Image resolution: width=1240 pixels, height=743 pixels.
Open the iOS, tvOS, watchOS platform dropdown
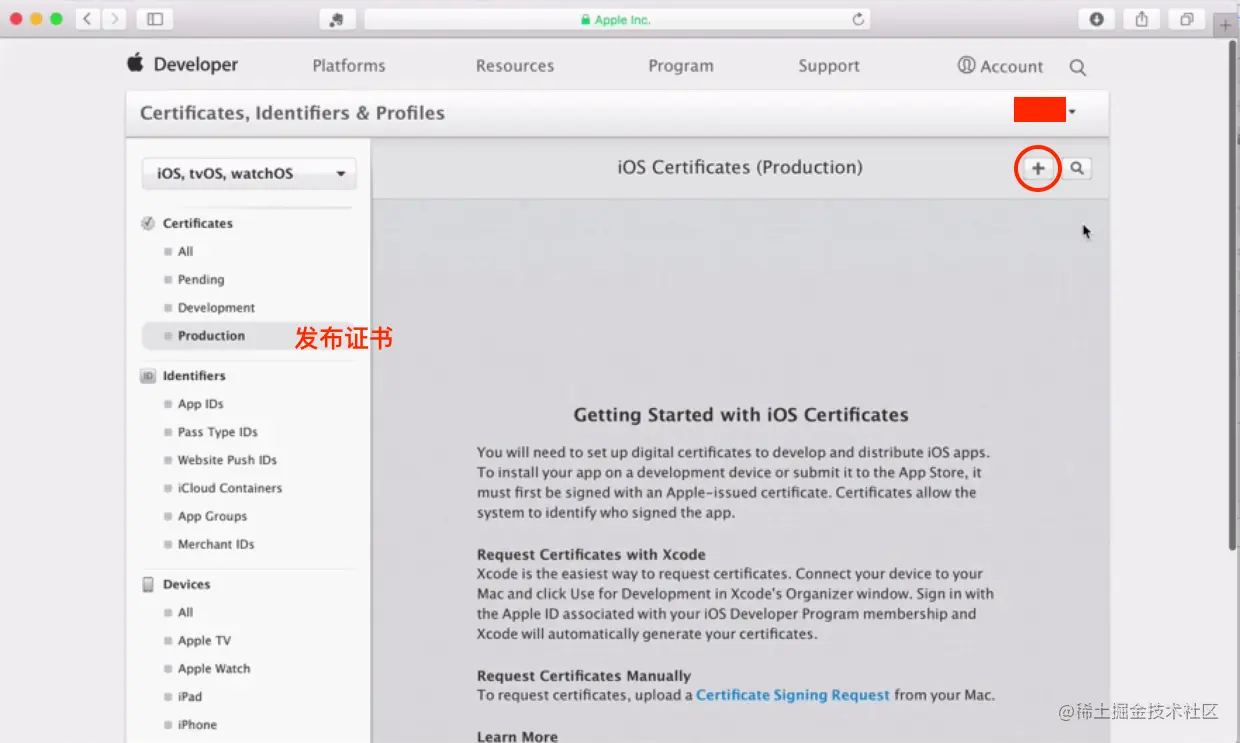point(249,173)
